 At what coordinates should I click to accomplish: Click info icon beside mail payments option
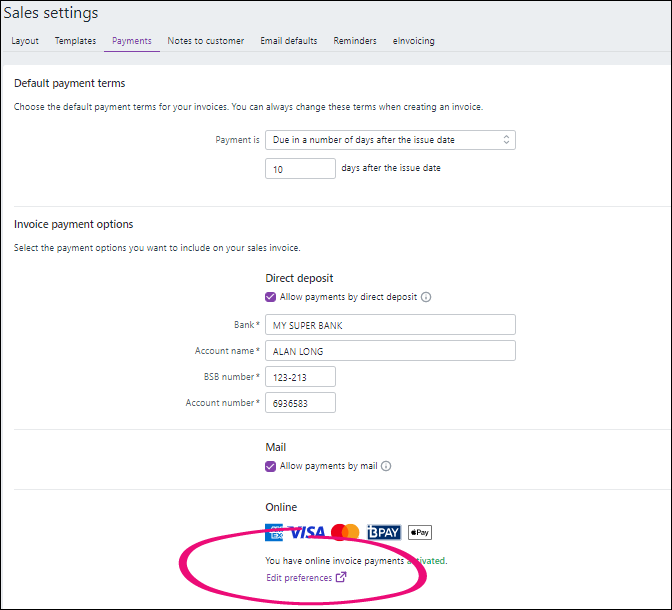(x=386, y=466)
